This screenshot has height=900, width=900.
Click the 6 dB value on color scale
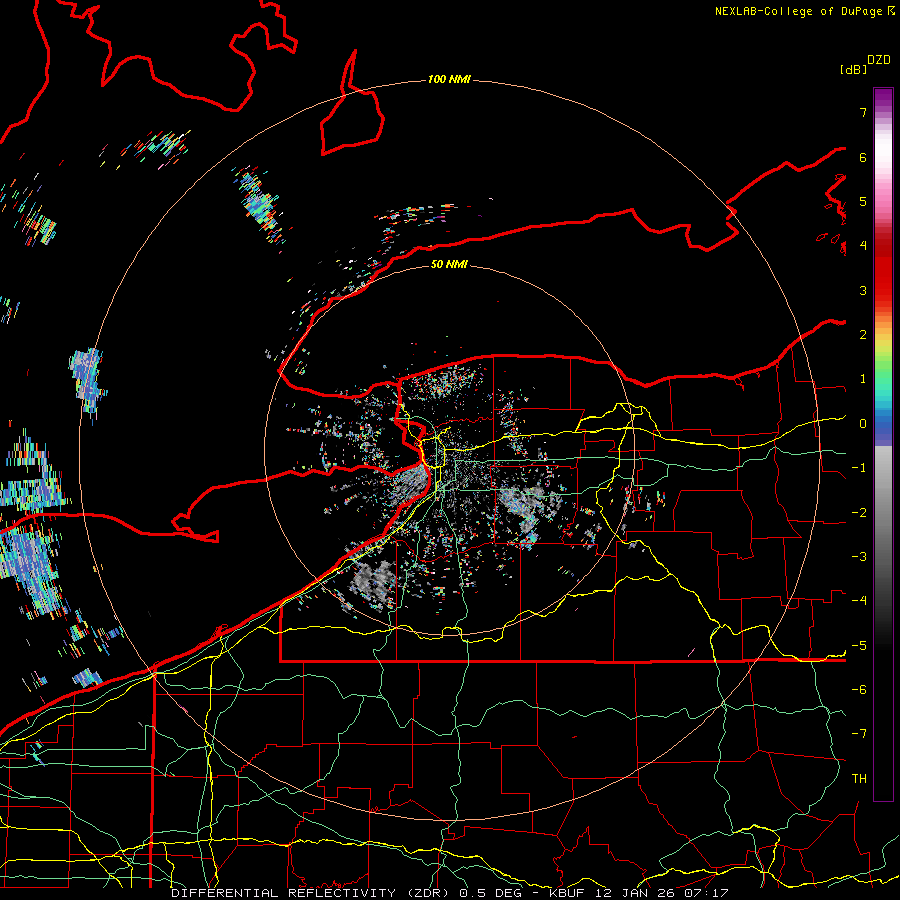[863, 157]
